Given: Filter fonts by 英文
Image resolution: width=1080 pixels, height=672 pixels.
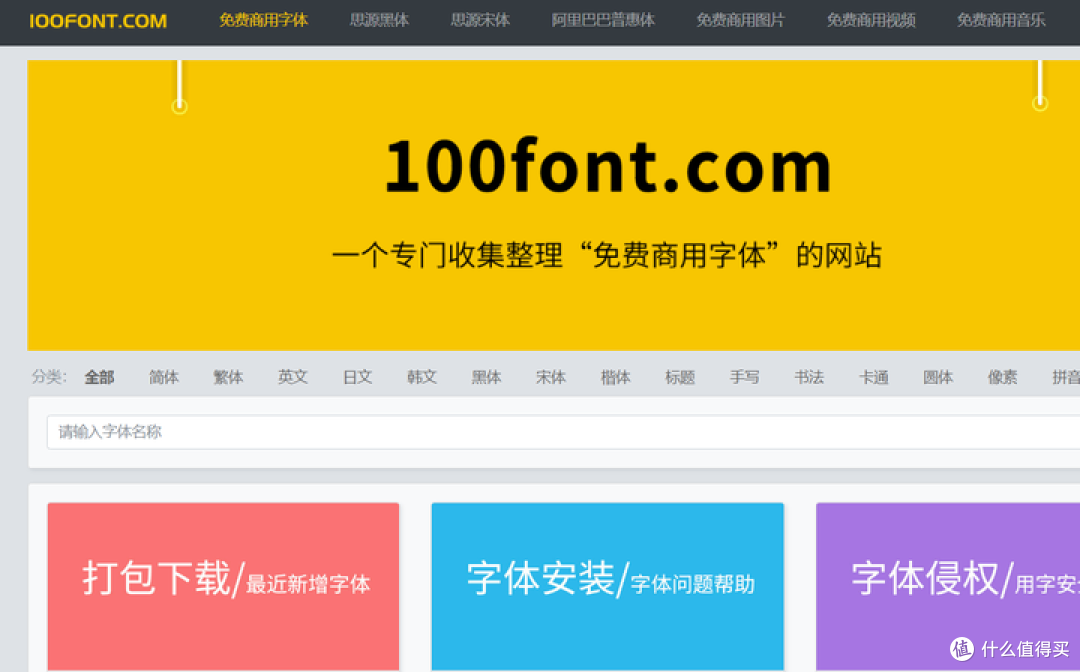Looking at the screenshot, I should tap(293, 377).
